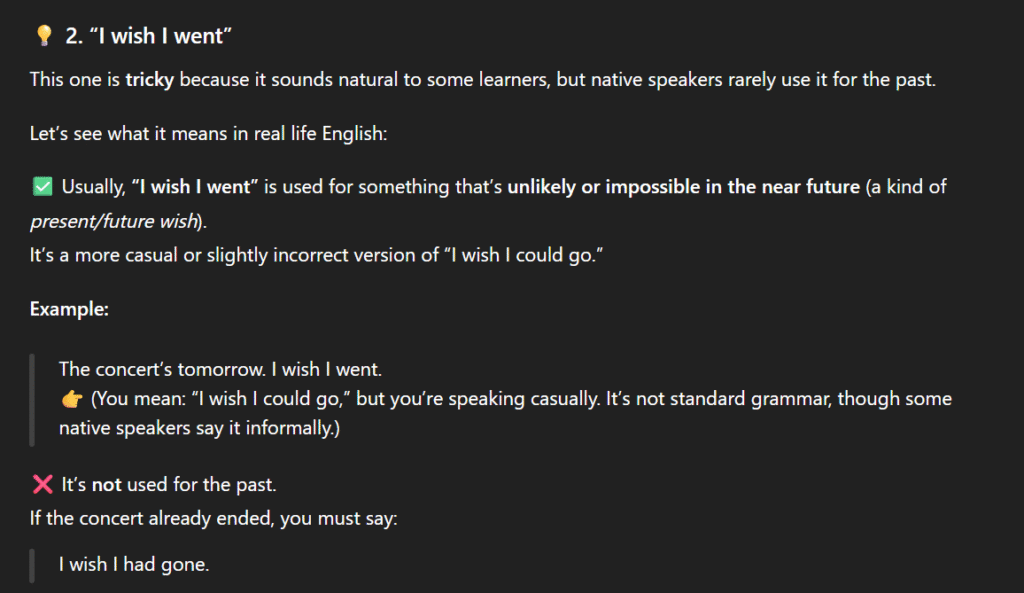This screenshot has height=593, width=1024.
Task: Click the pointing hand emoji
Action: click(71, 400)
